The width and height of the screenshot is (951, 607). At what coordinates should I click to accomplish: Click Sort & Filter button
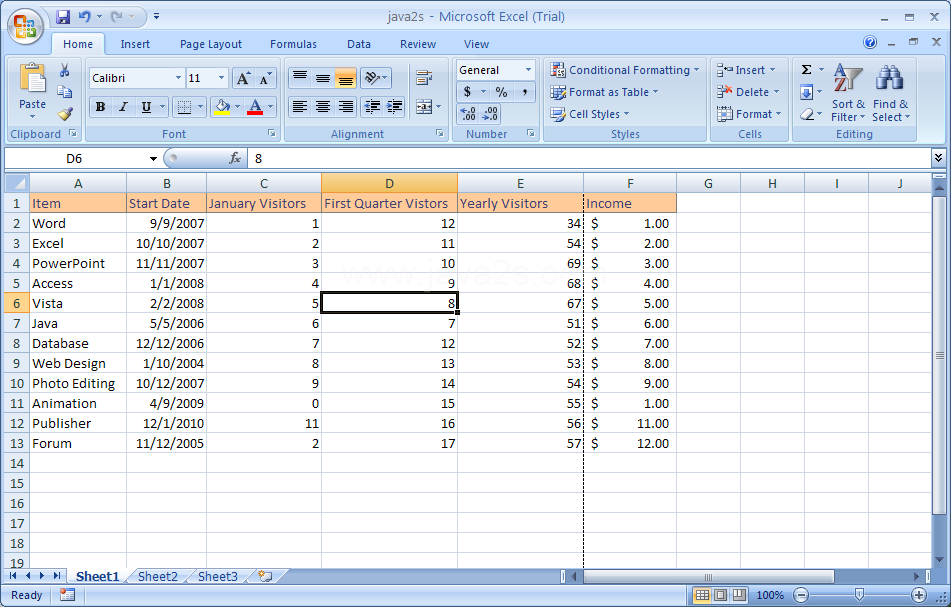[x=848, y=93]
